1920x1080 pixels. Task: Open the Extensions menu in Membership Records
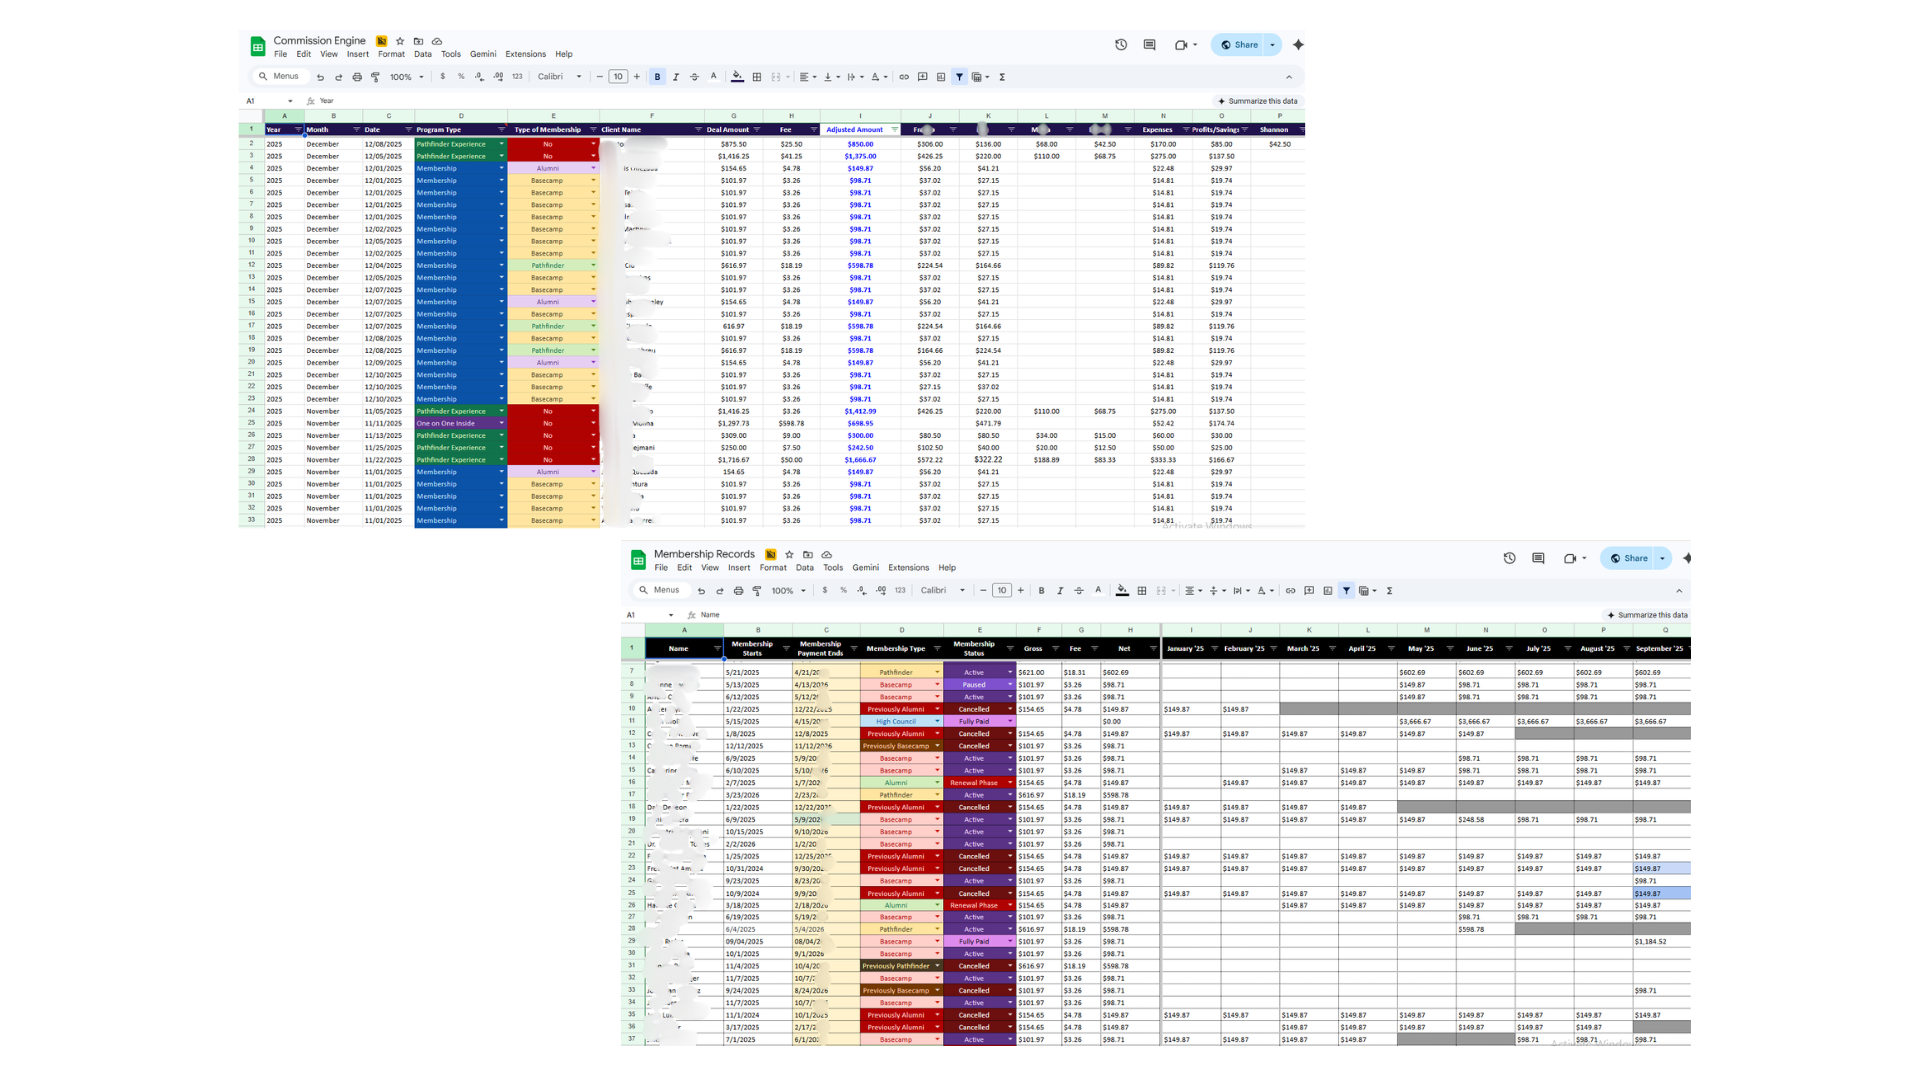coord(908,567)
